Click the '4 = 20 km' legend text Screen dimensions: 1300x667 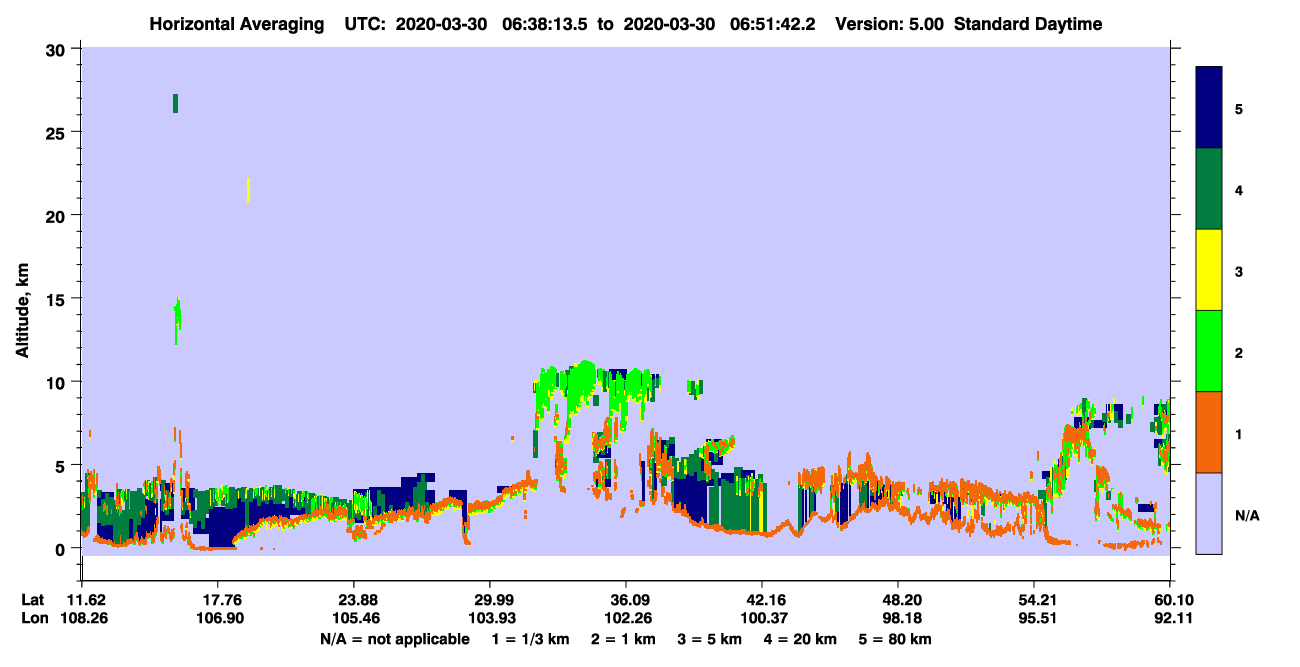[800, 639]
